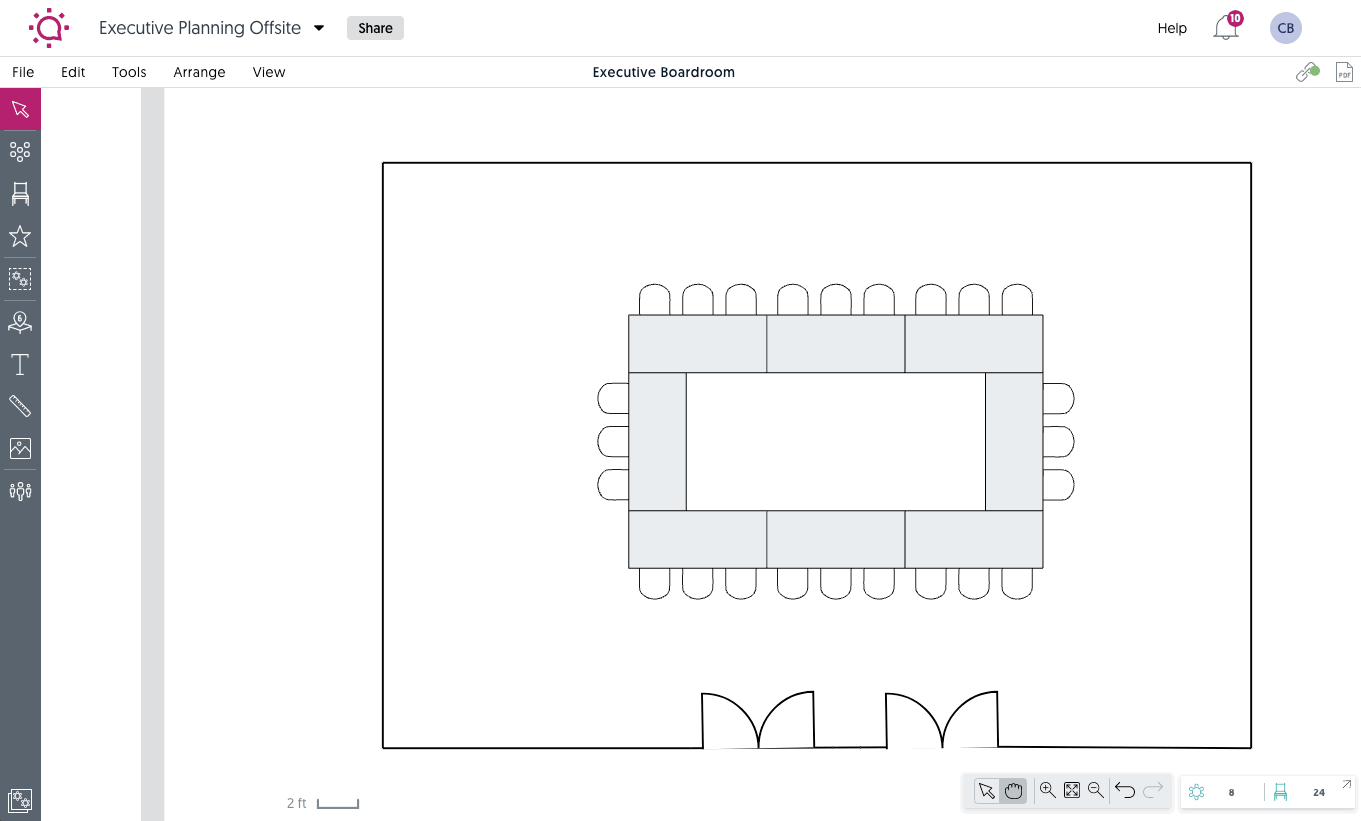Undo the last change
This screenshot has height=821, width=1361.
coord(1124,790)
